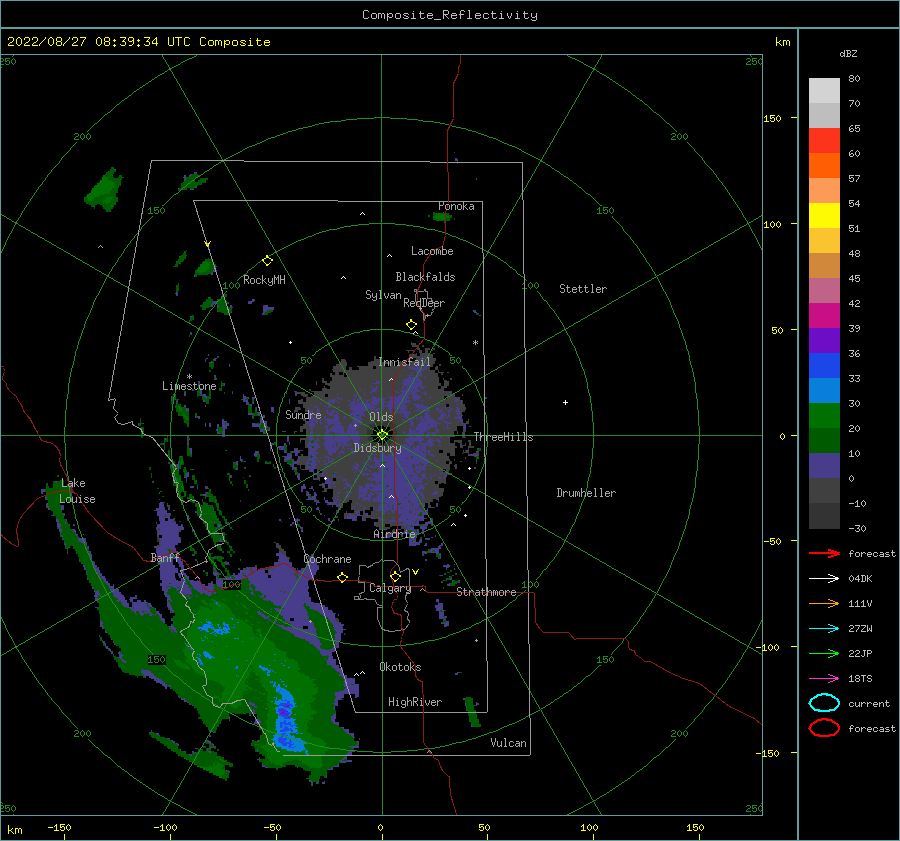Viewport: 900px width, 841px height.
Task: Click the Strathmore town label
Action: pyautogui.click(x=486, y=592)
